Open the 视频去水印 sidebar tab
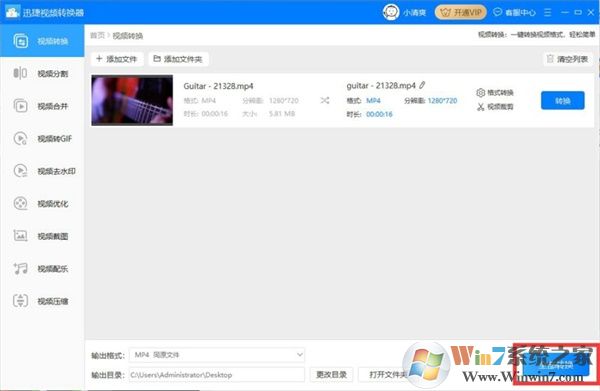The width and height of the screenshot is (600, 391). (42, 171)
